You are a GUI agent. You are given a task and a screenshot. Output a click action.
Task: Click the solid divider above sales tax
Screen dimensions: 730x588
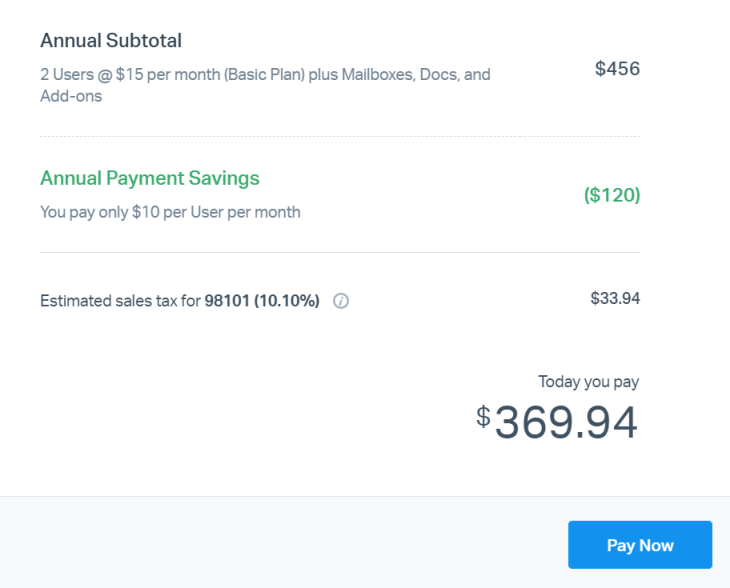[x=340, y=253]
